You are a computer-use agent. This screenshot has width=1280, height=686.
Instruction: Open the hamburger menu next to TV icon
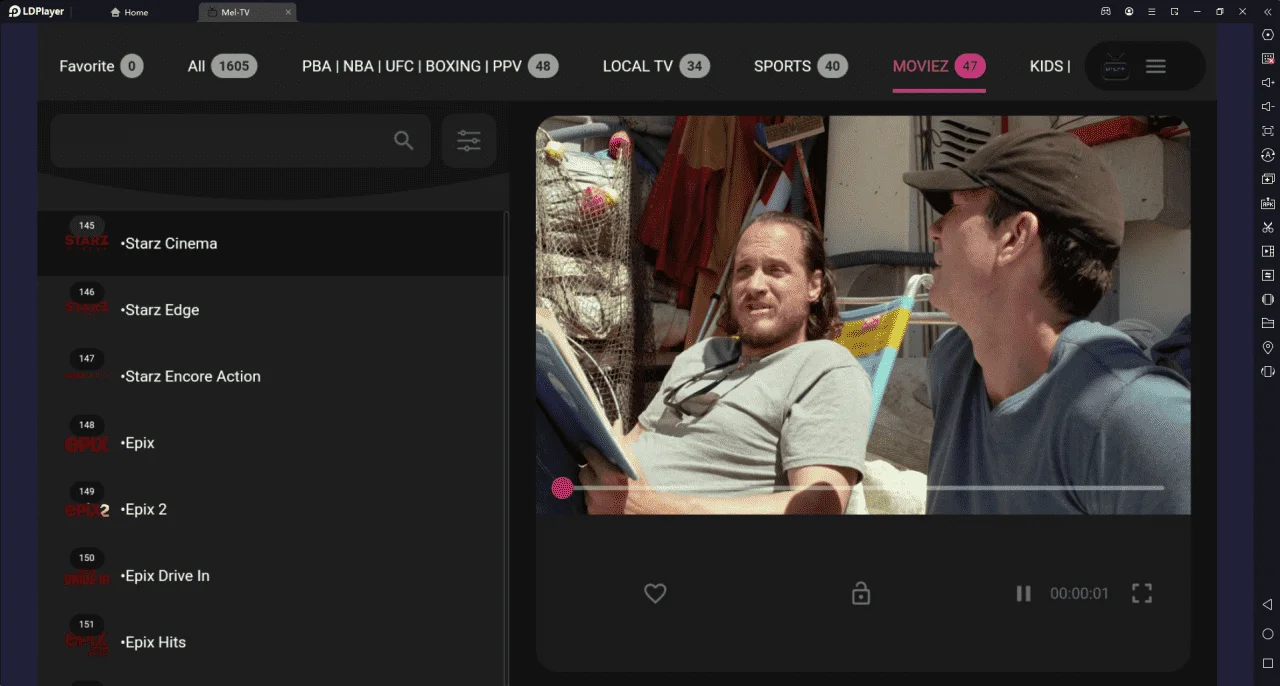tap(1156, 66)
